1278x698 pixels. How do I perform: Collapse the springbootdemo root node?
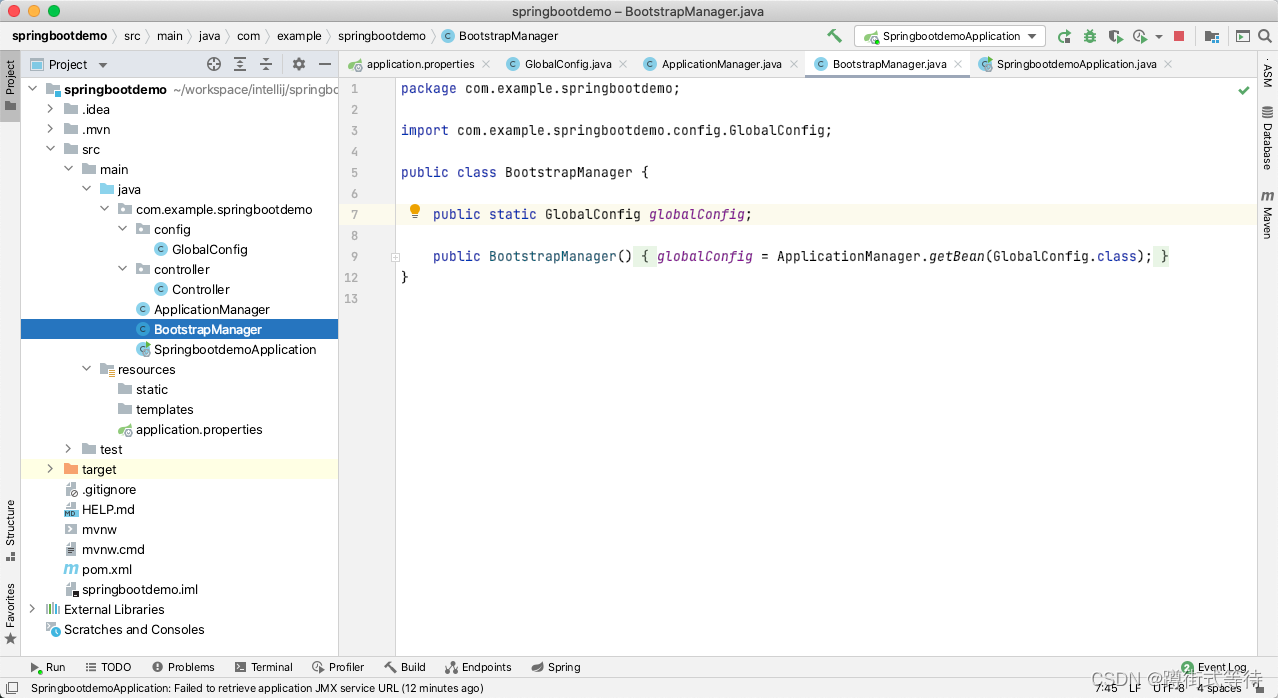33,89
